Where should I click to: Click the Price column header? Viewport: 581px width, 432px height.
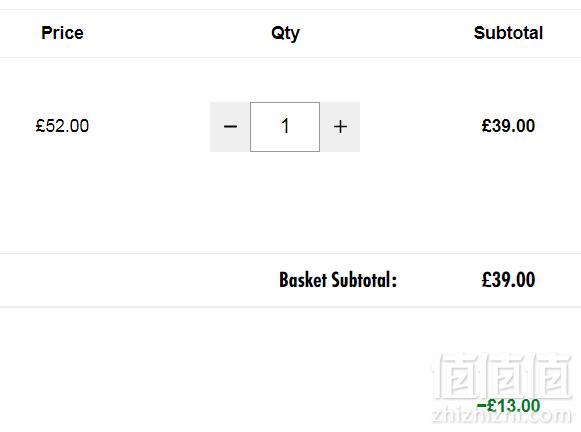[62, 33]
